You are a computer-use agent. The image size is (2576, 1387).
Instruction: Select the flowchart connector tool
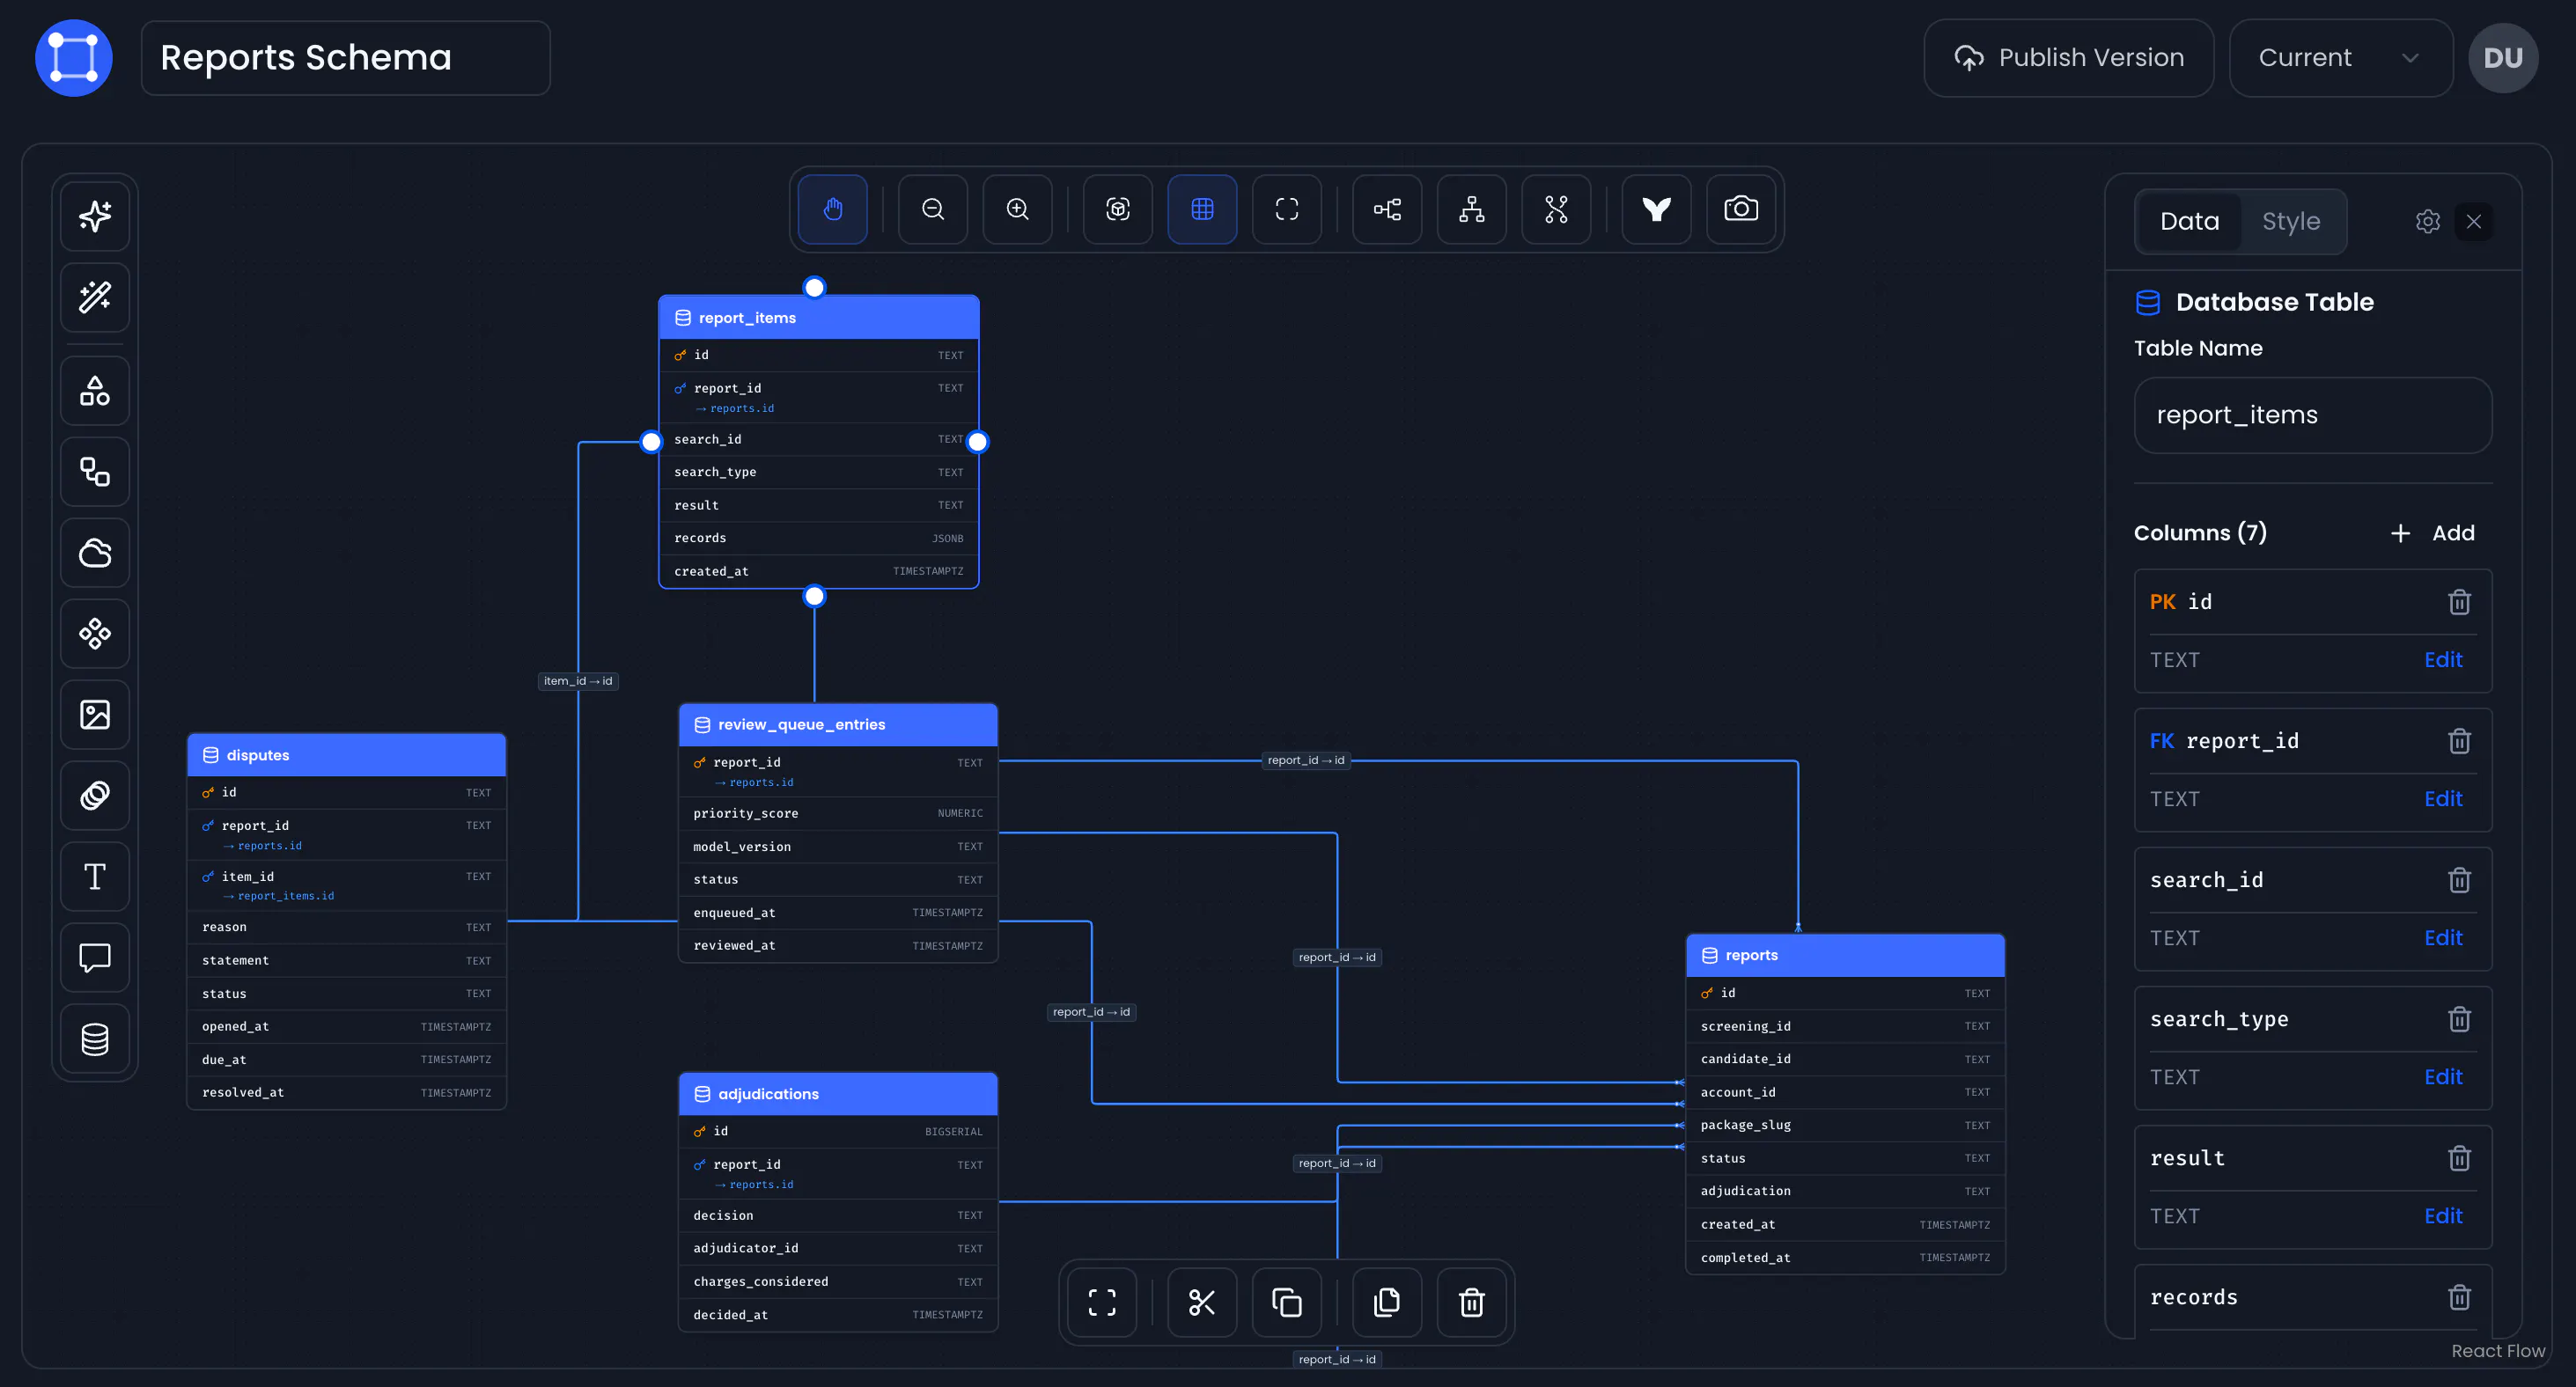[x=95, y=471]
